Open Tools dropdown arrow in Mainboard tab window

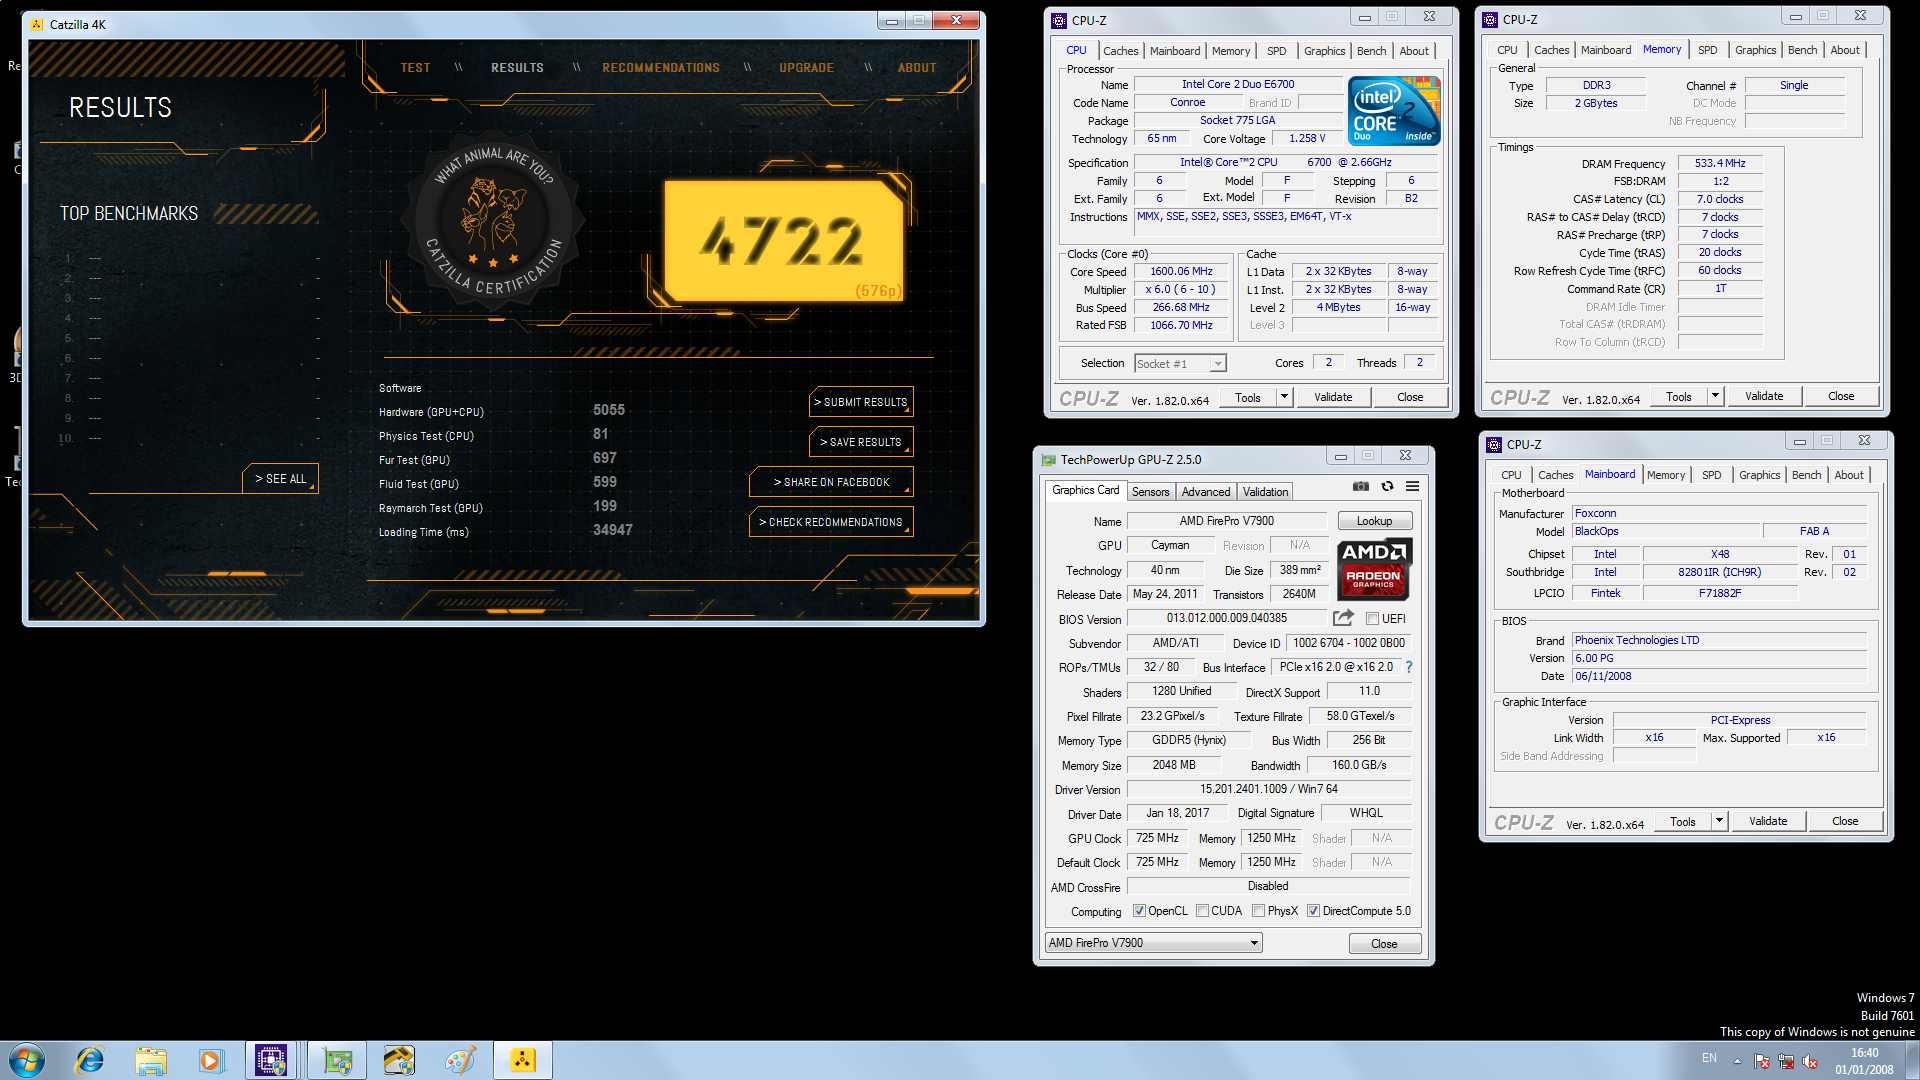[x=1719, y=821]
